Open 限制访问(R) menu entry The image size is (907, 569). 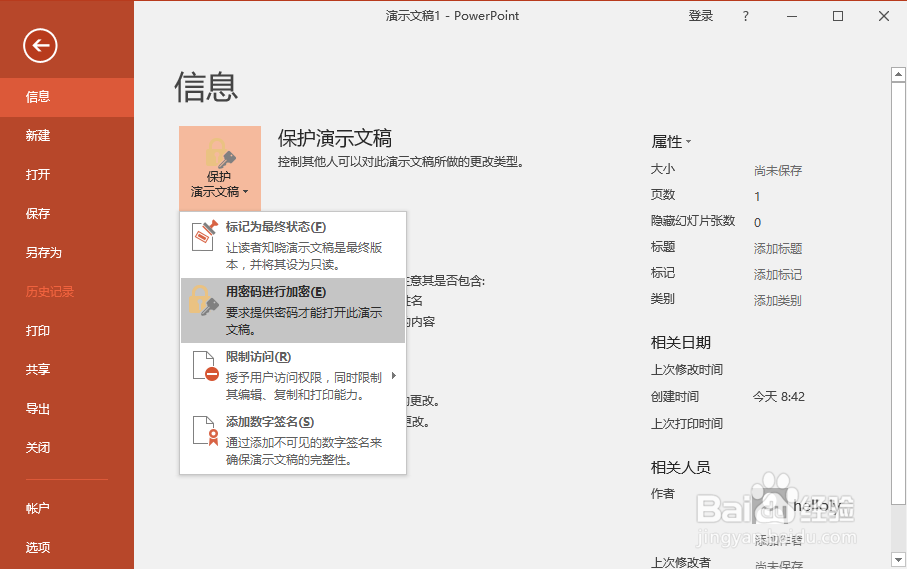[x=293, y=376]
